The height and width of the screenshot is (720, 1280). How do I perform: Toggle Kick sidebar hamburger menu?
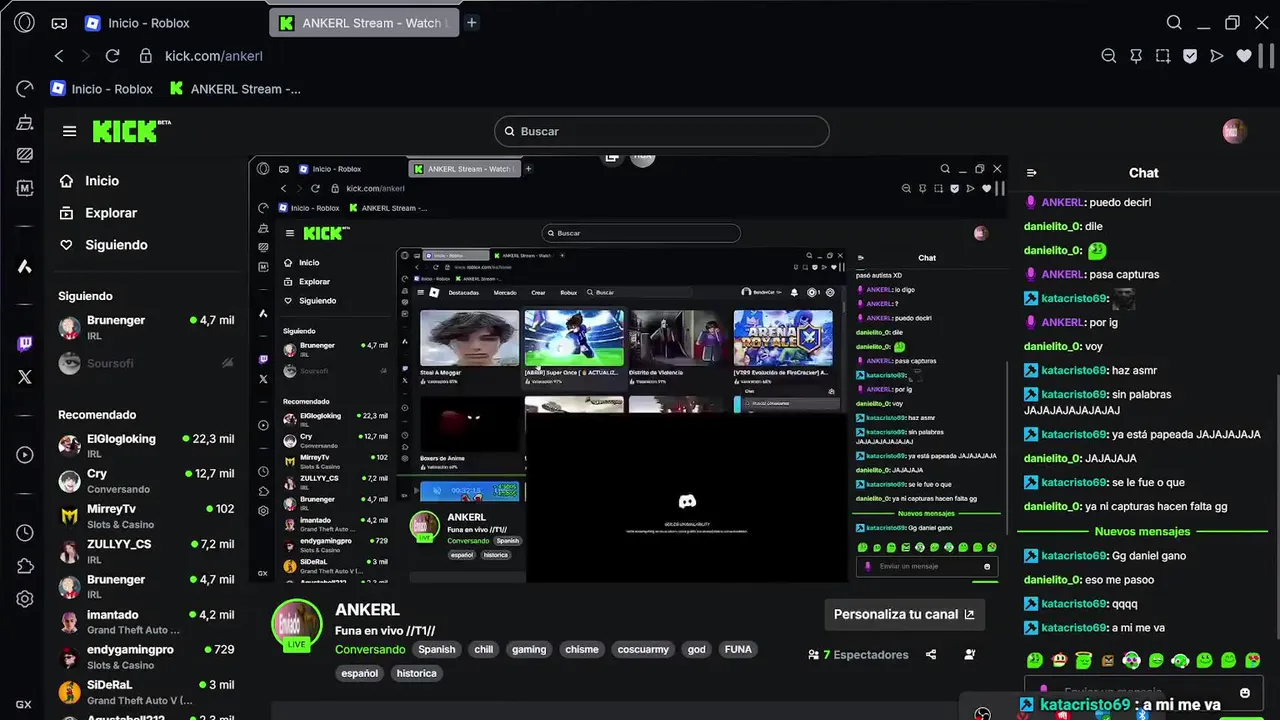[x=69, y=131]
